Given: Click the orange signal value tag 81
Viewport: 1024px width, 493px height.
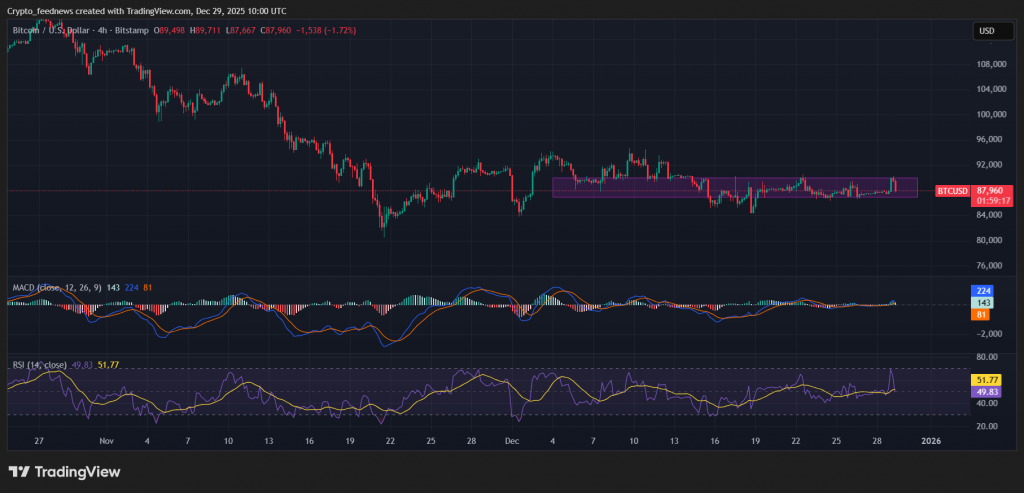Looking at the screenshot, I should point(982,314).
